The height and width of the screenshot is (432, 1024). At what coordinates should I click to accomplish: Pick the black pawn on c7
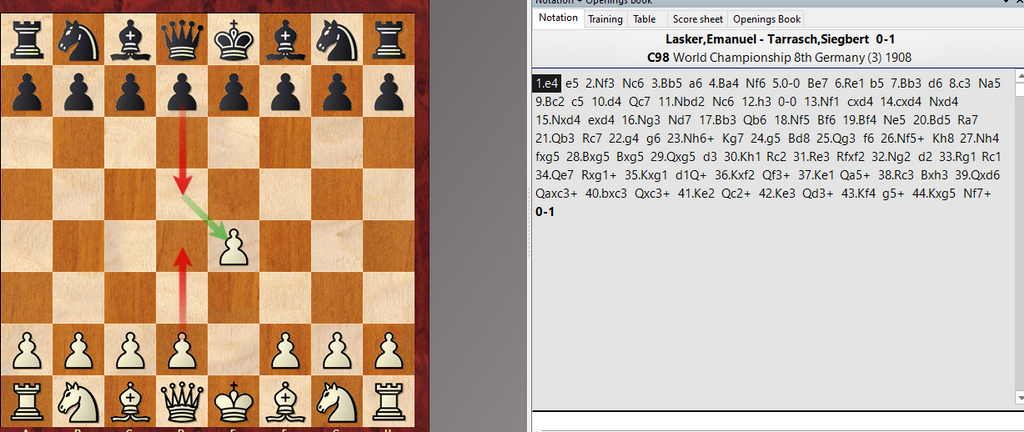(x=130, y=91)
